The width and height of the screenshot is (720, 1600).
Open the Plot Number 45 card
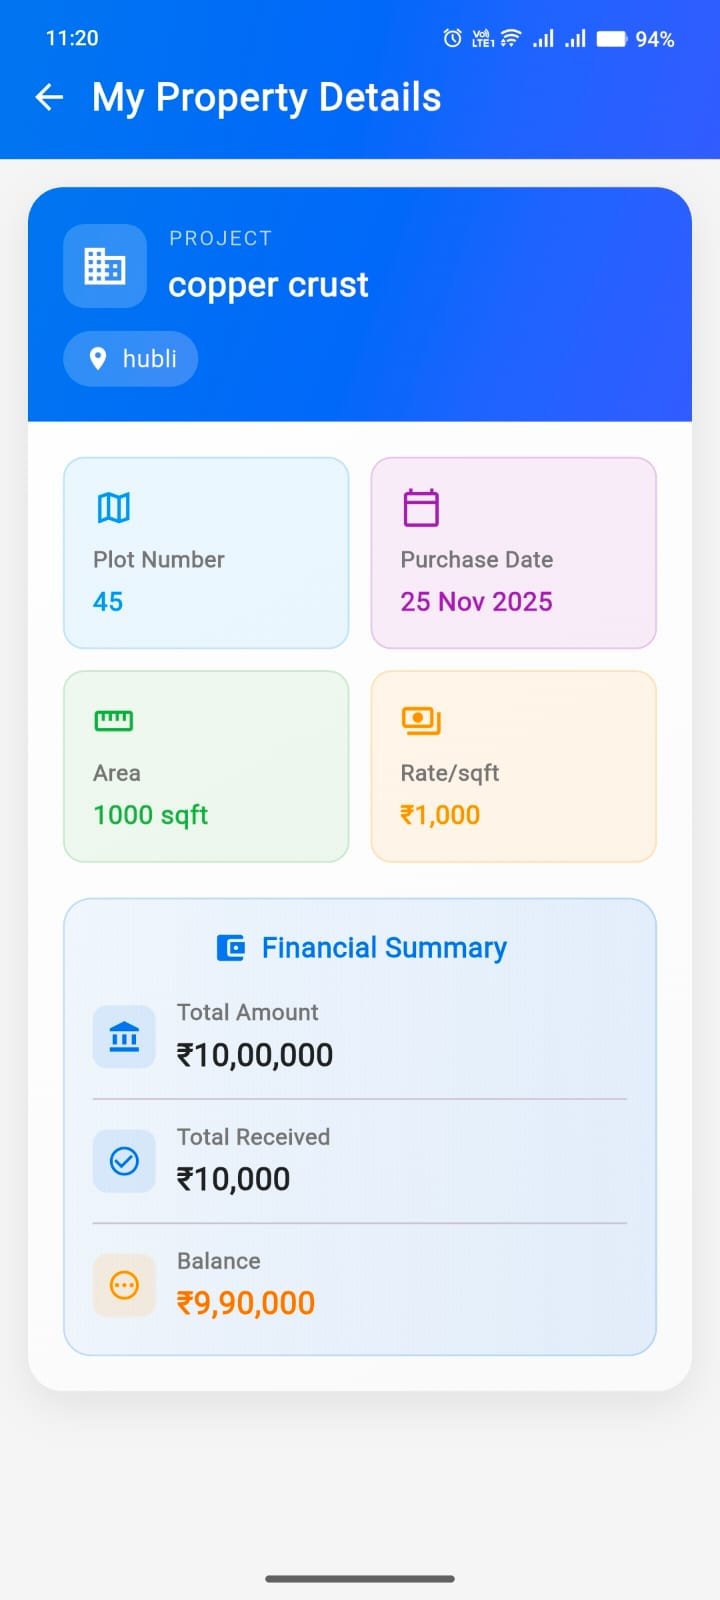pyautogui.click(x=206, y=553)
